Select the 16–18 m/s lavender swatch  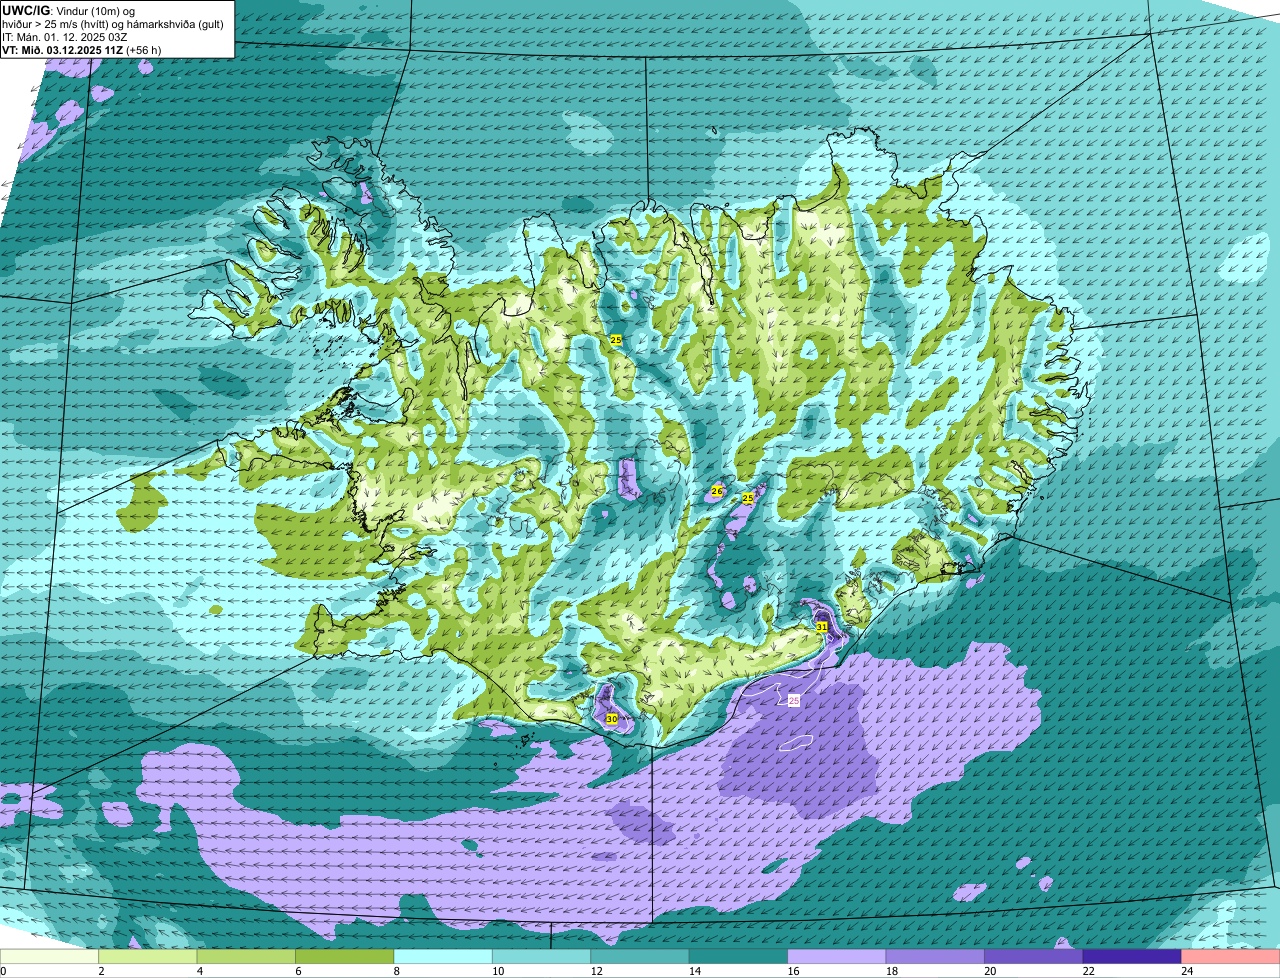click(x=837, y=956)
